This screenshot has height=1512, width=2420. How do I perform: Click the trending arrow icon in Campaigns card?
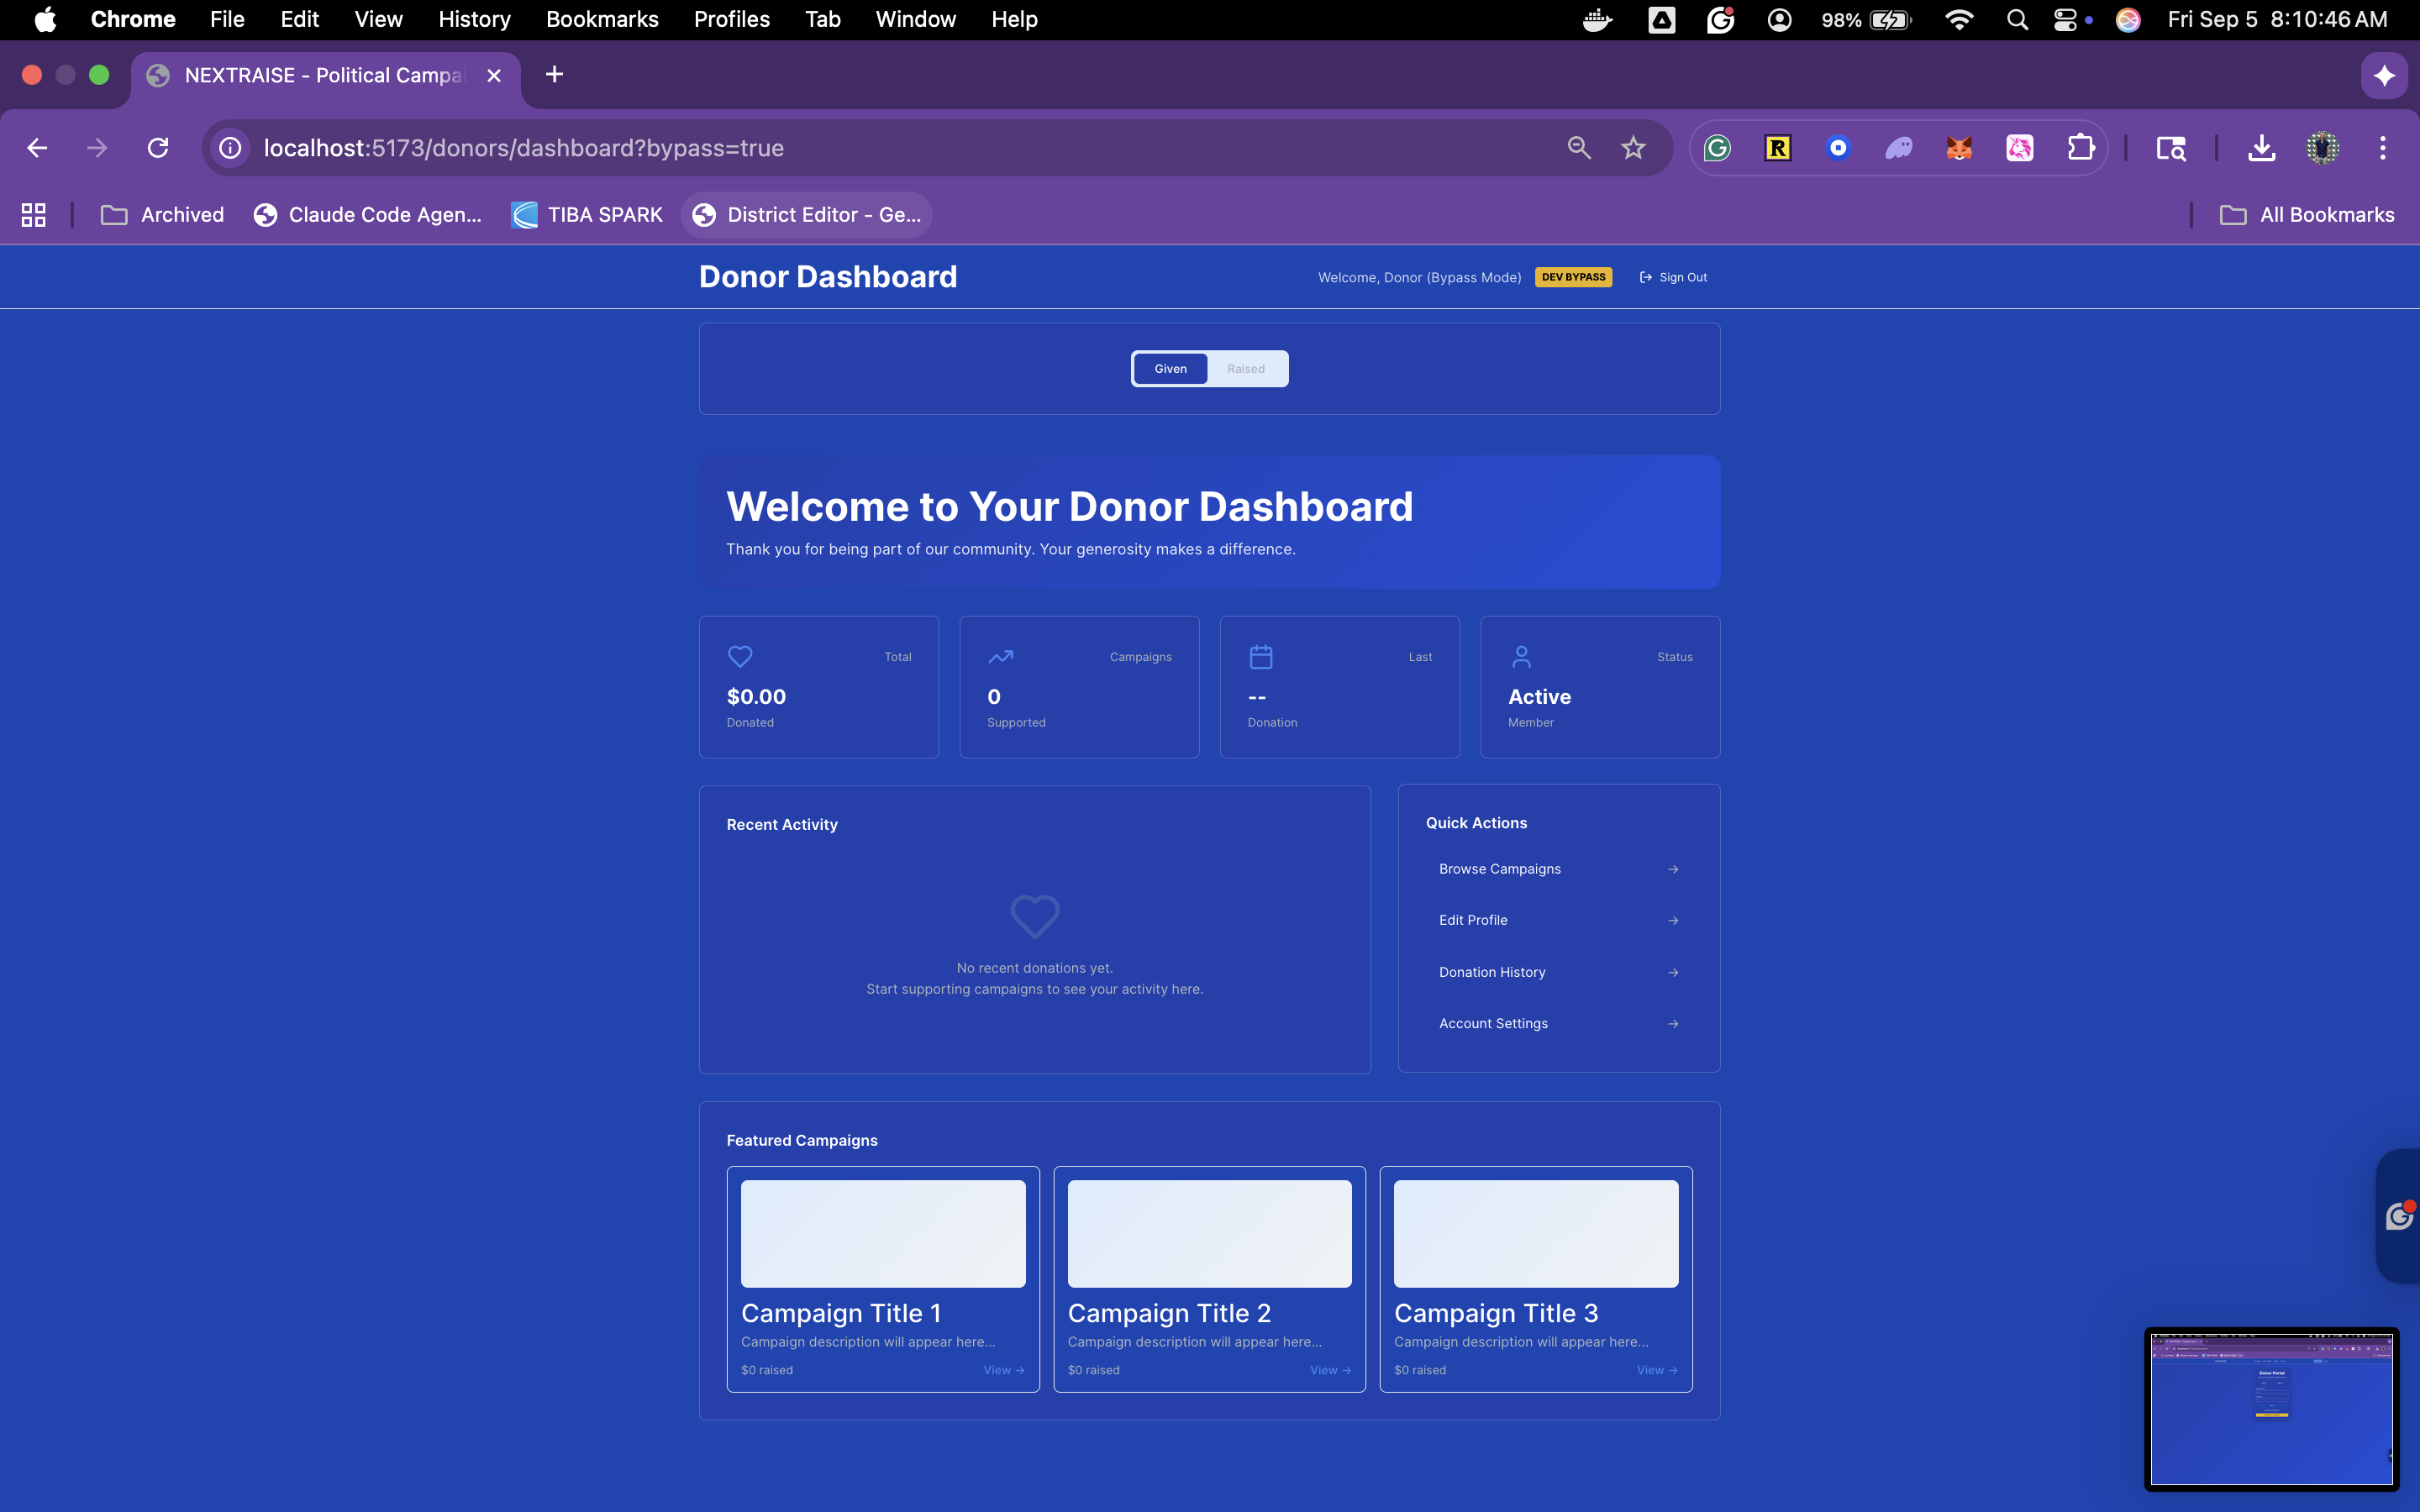tap(1000, 656)
